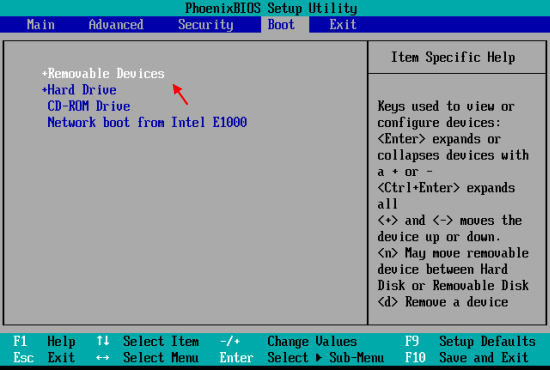
Task: Click '<Enter> expands or' help line
Action: pyautogui.click(x=440, y=139)
